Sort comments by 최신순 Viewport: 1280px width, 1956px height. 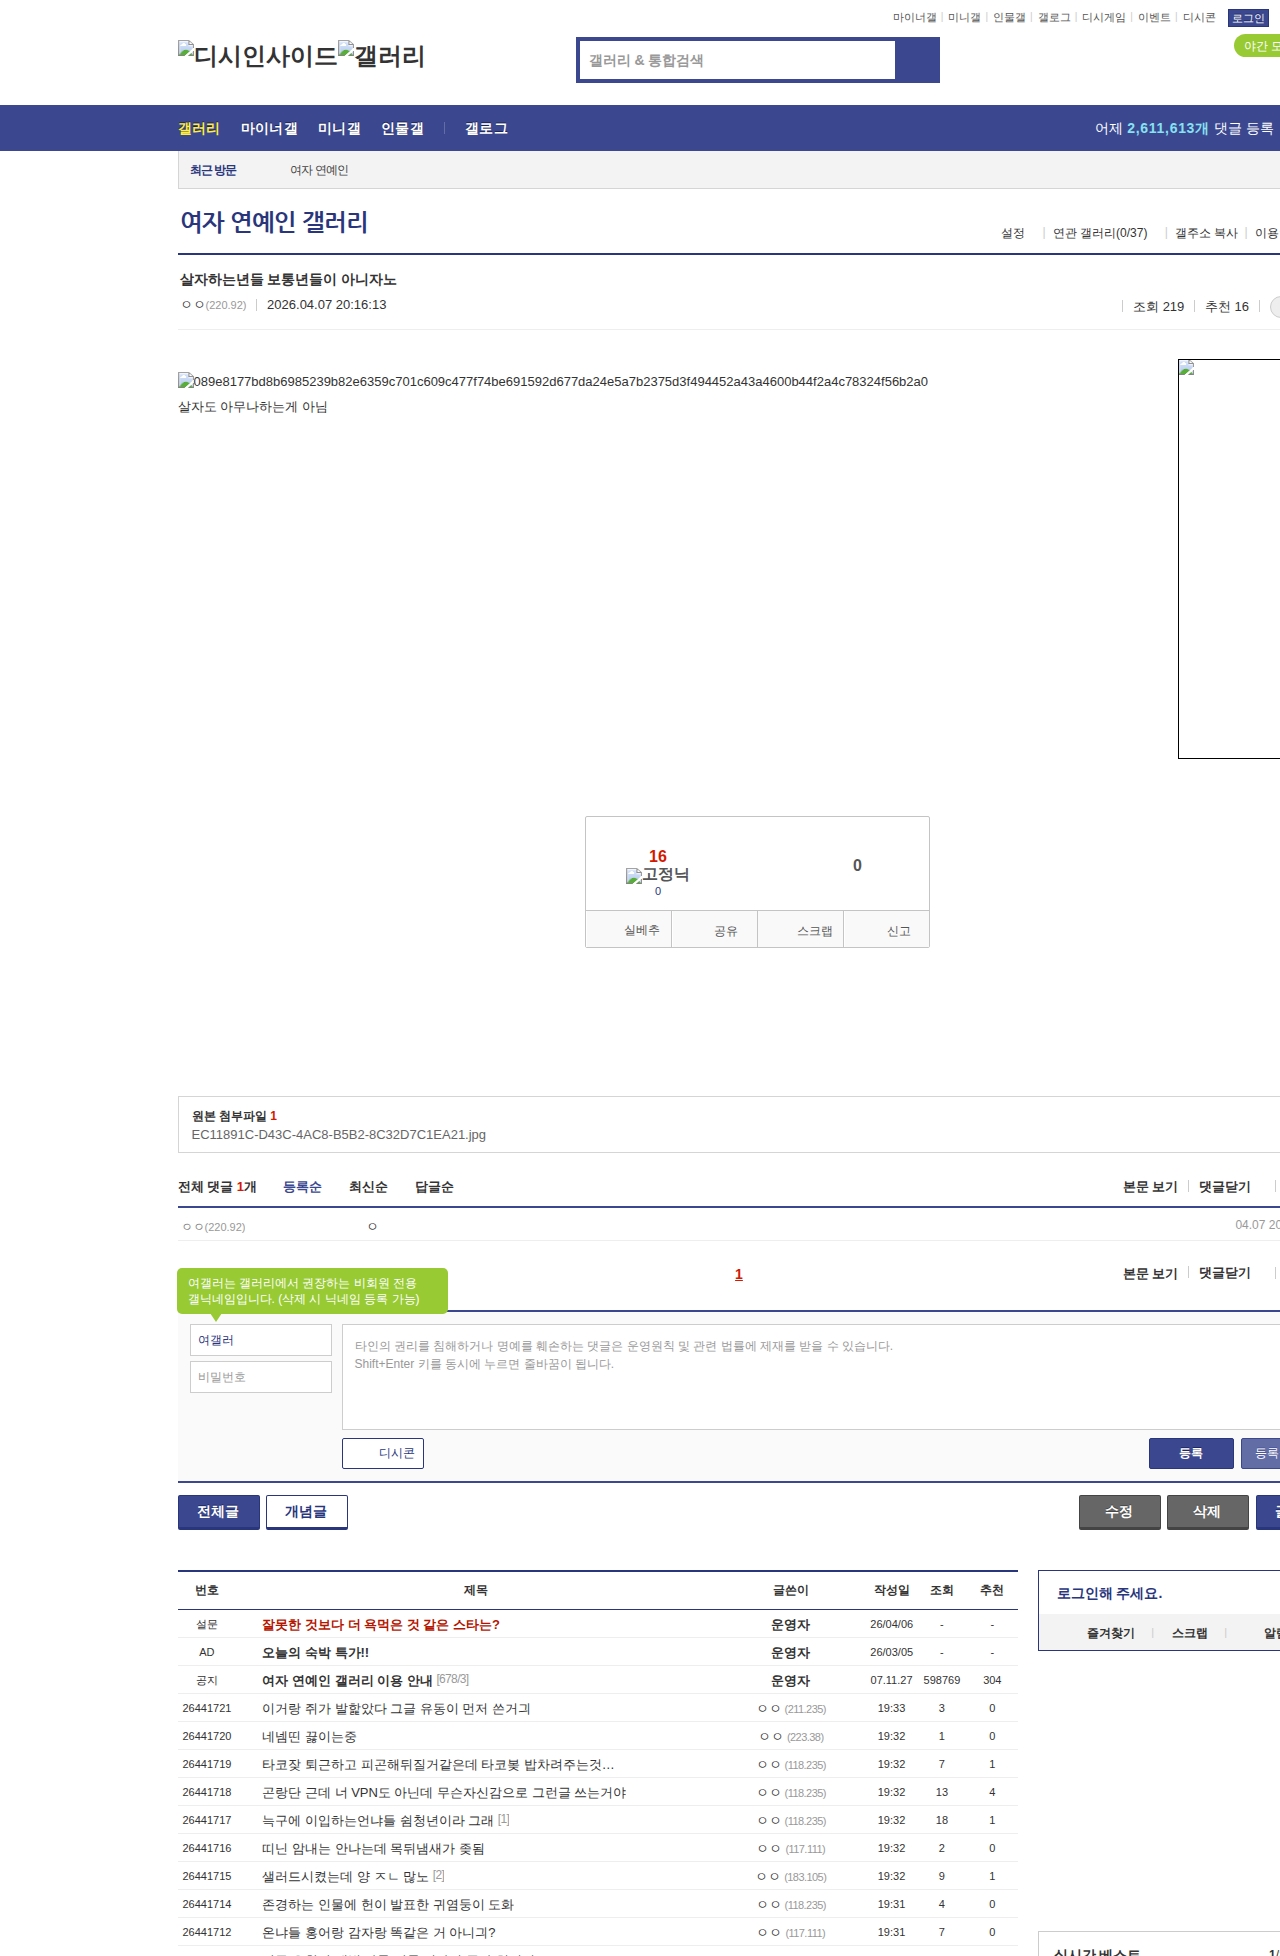(x=368, y=1187)
